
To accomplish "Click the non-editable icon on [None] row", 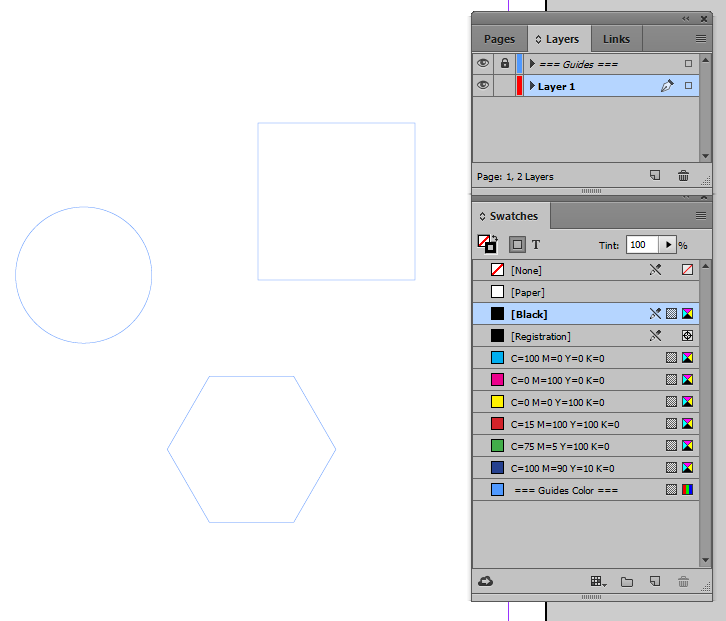I will pyautogui.click(x=655, y=270).
